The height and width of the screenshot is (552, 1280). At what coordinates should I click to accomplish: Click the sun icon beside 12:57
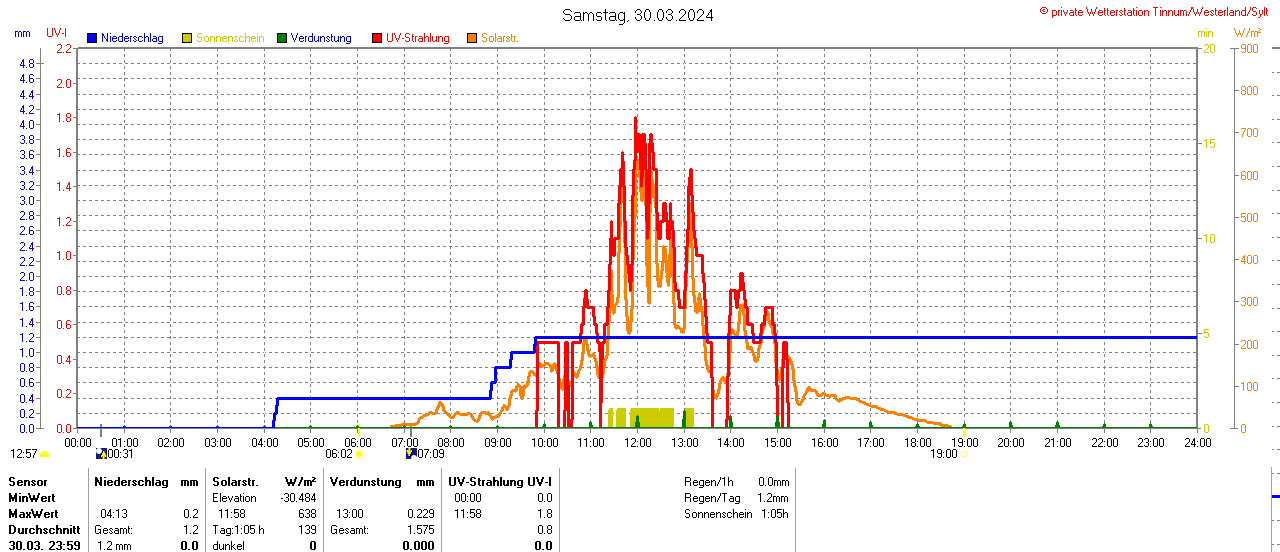(45, 454)
